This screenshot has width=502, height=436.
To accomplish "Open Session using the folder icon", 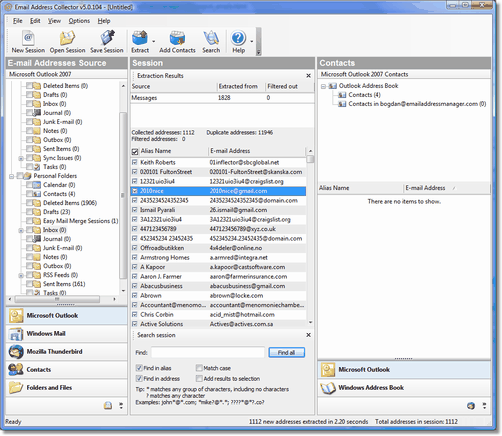I will [x=67, y=38].
